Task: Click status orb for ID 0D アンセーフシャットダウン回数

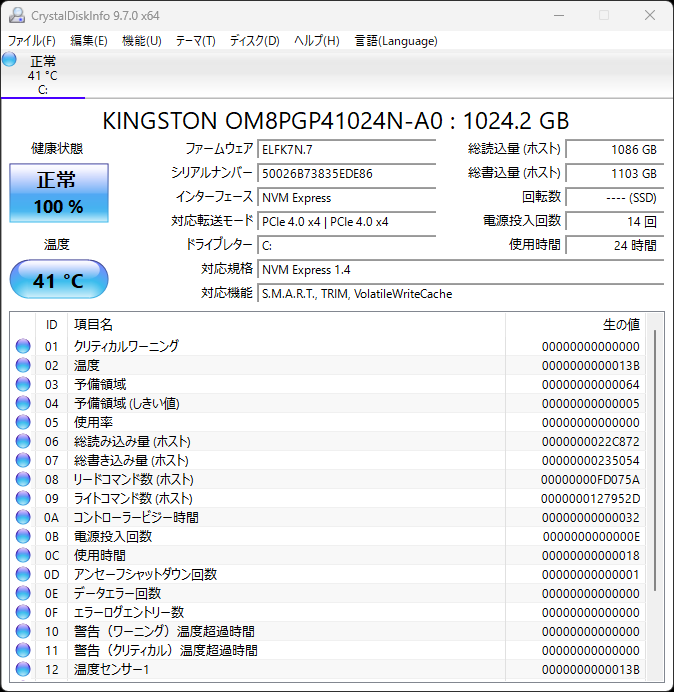Action: pyautogui.click(x=23, y=574)
